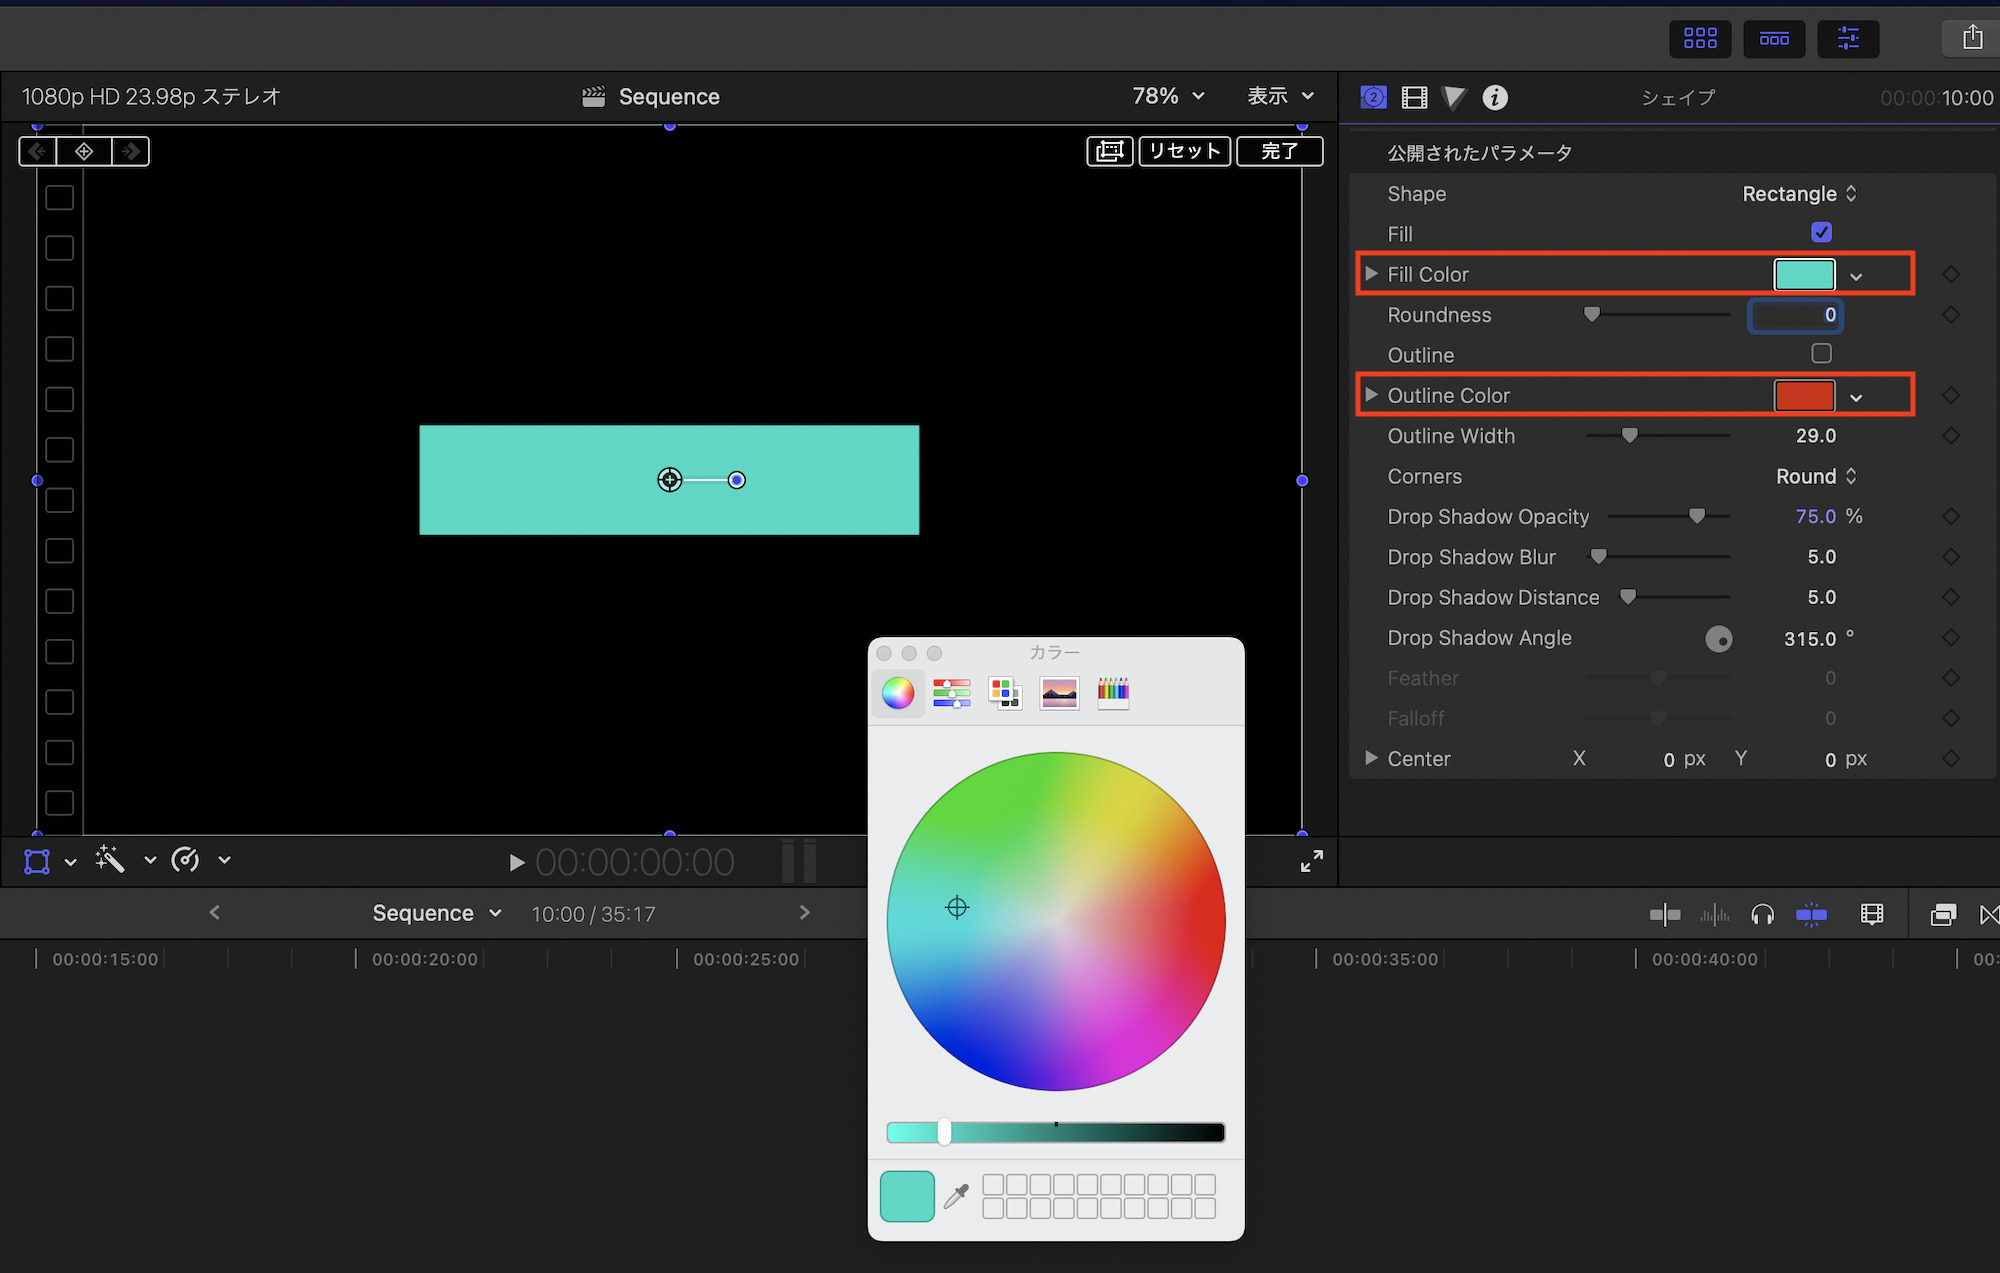Image resolution: width=2000 pixels, height=1273 pixels.
Task: Click the Roundness value input field
Action: 1795,315
